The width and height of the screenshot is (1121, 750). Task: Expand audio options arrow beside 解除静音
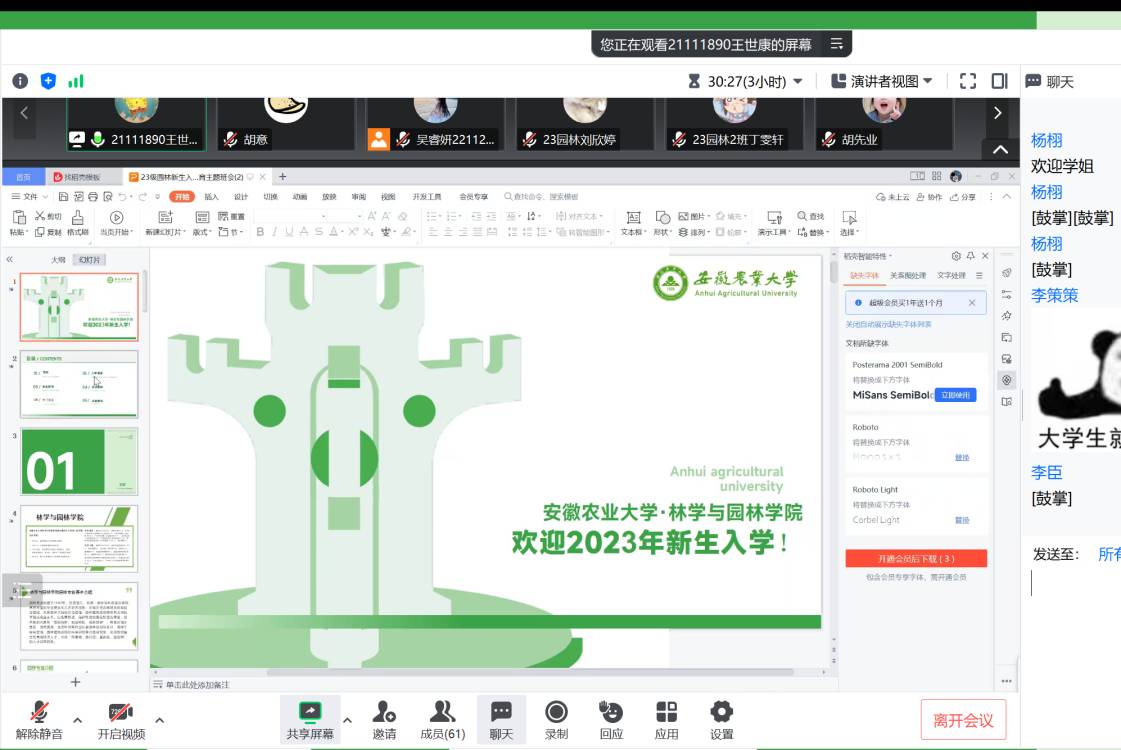point(78,720)
